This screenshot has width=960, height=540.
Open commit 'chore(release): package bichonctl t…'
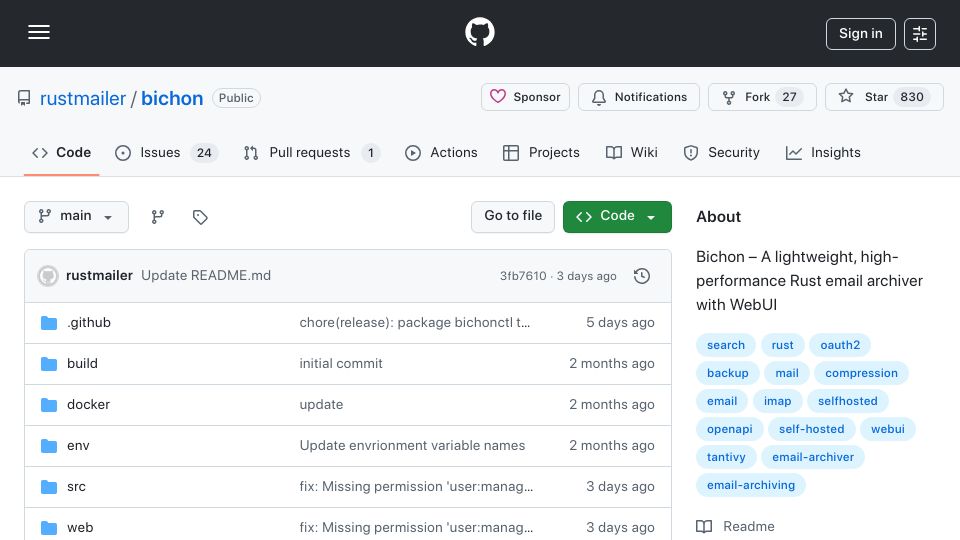coord(414,323)
